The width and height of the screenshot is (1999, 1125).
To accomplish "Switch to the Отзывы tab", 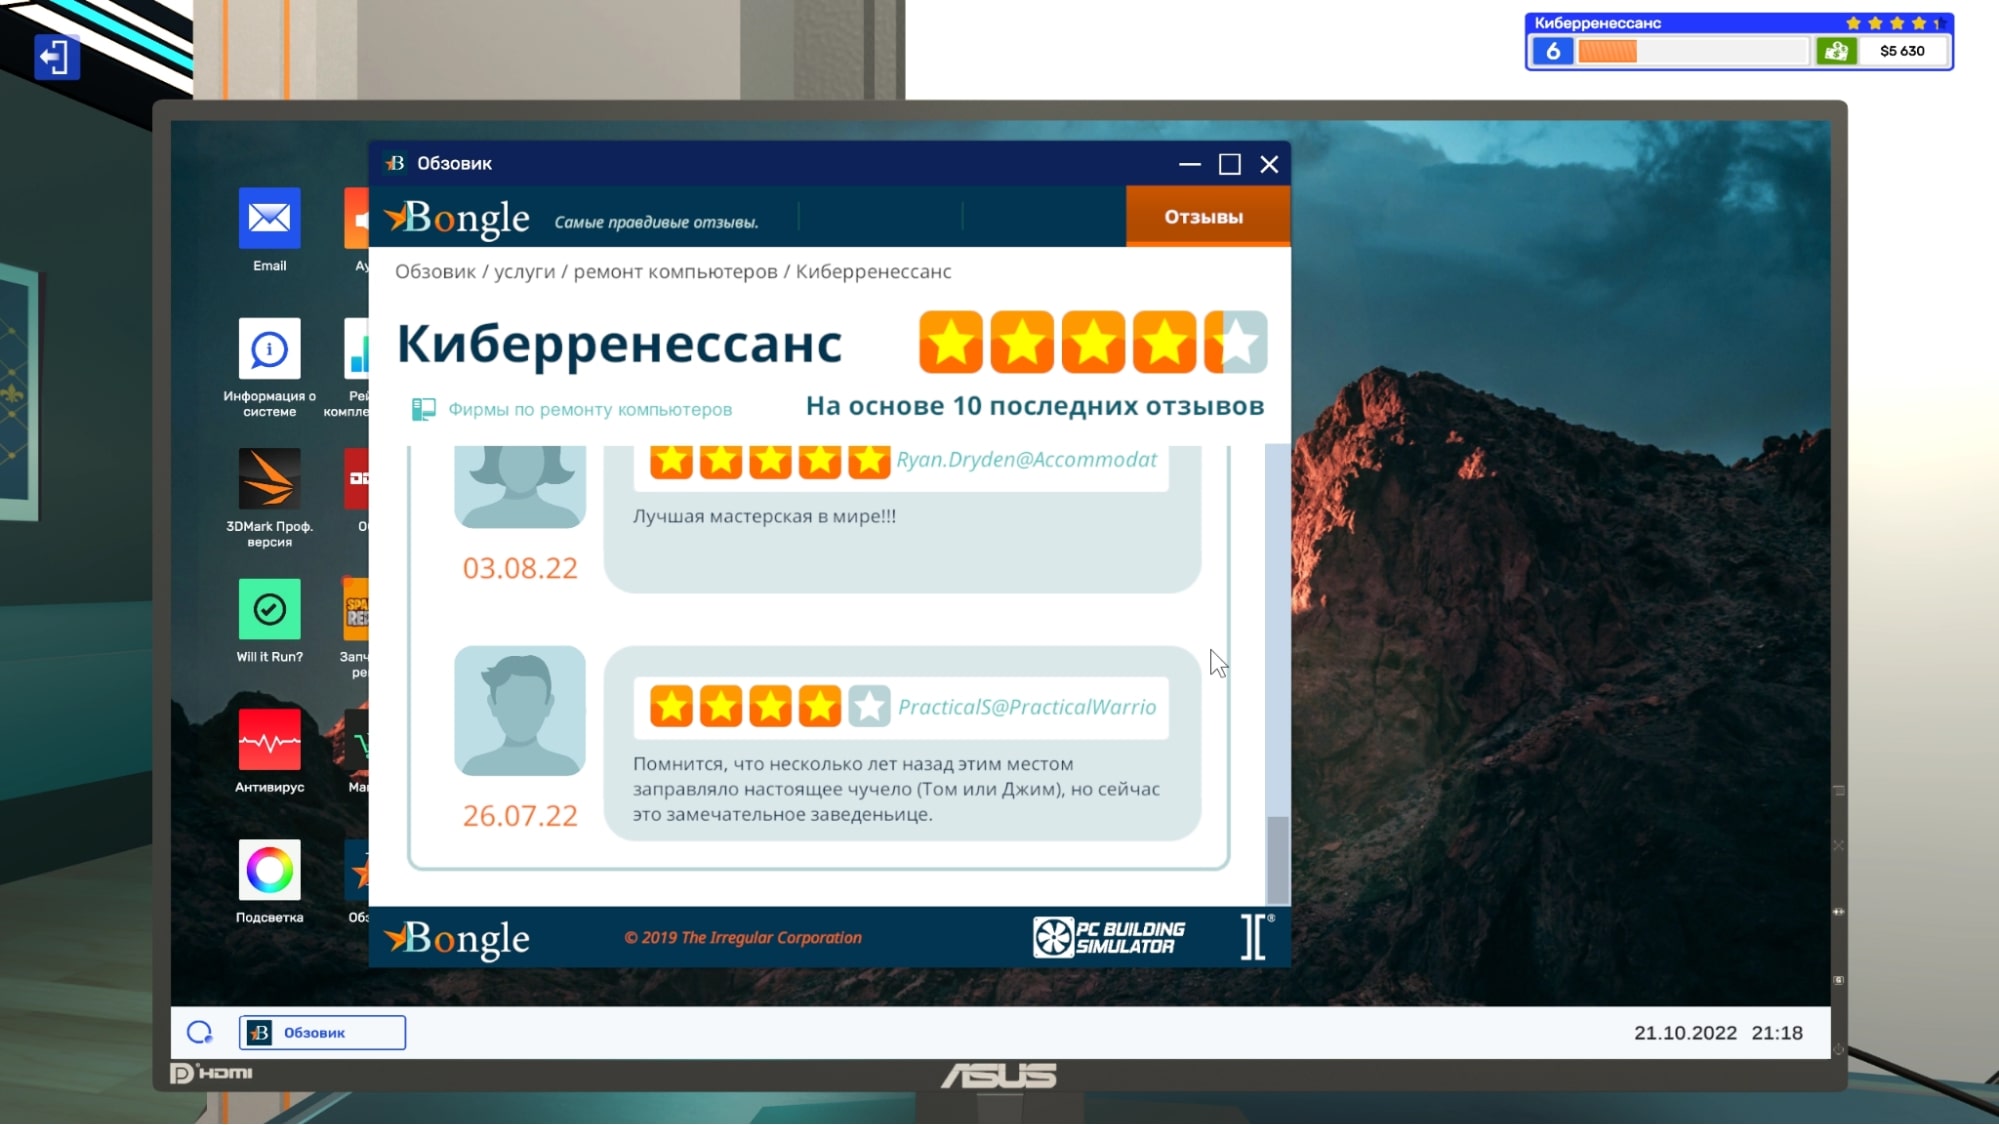I will coord(1207,217).
